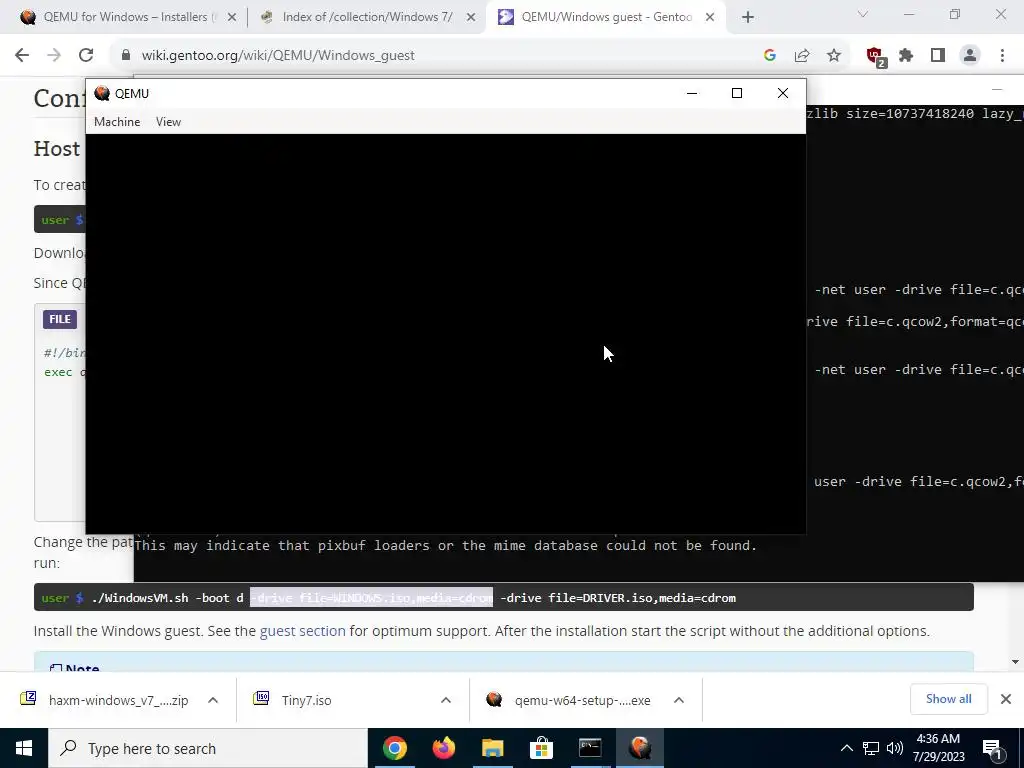The height and width of the screenshot is (768, 1024).
Task: Share this page icon
Action: 802,56
